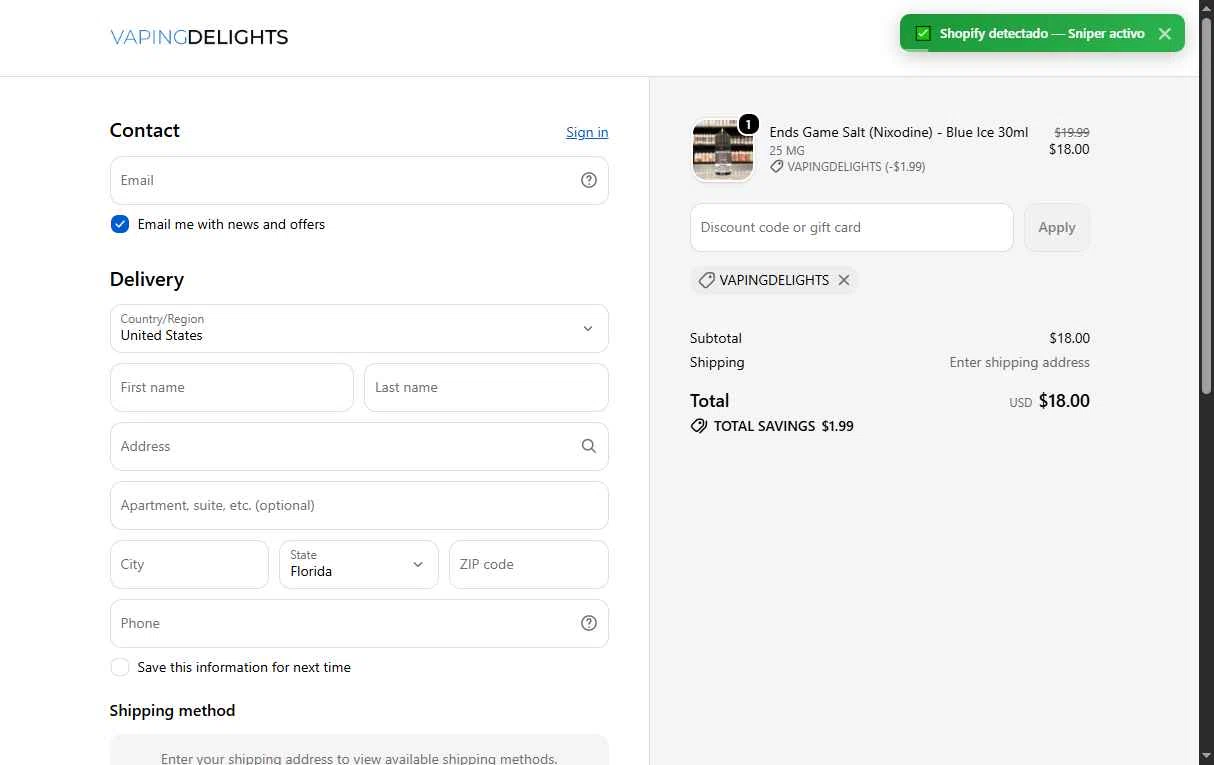Click the Address search magnifier icon
The image size is (1214, 765).
pos(589,446)
